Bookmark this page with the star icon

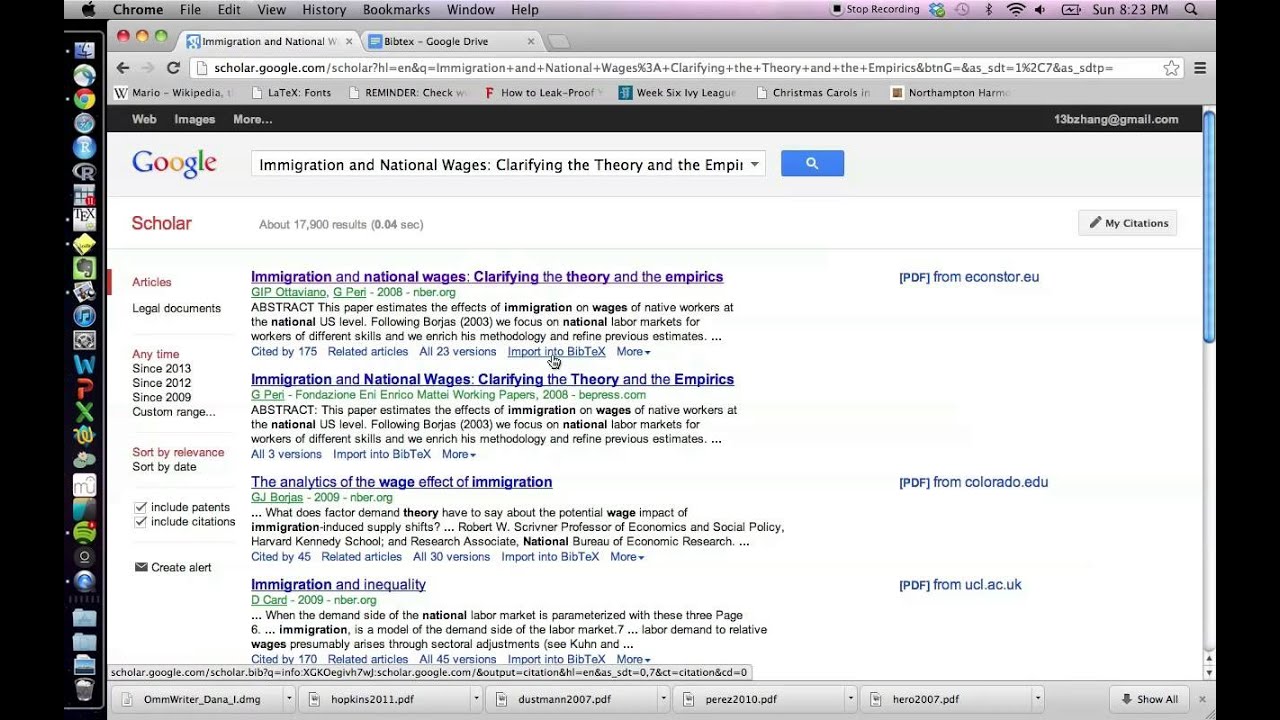pyautogui.click(x=1171, y=68)
